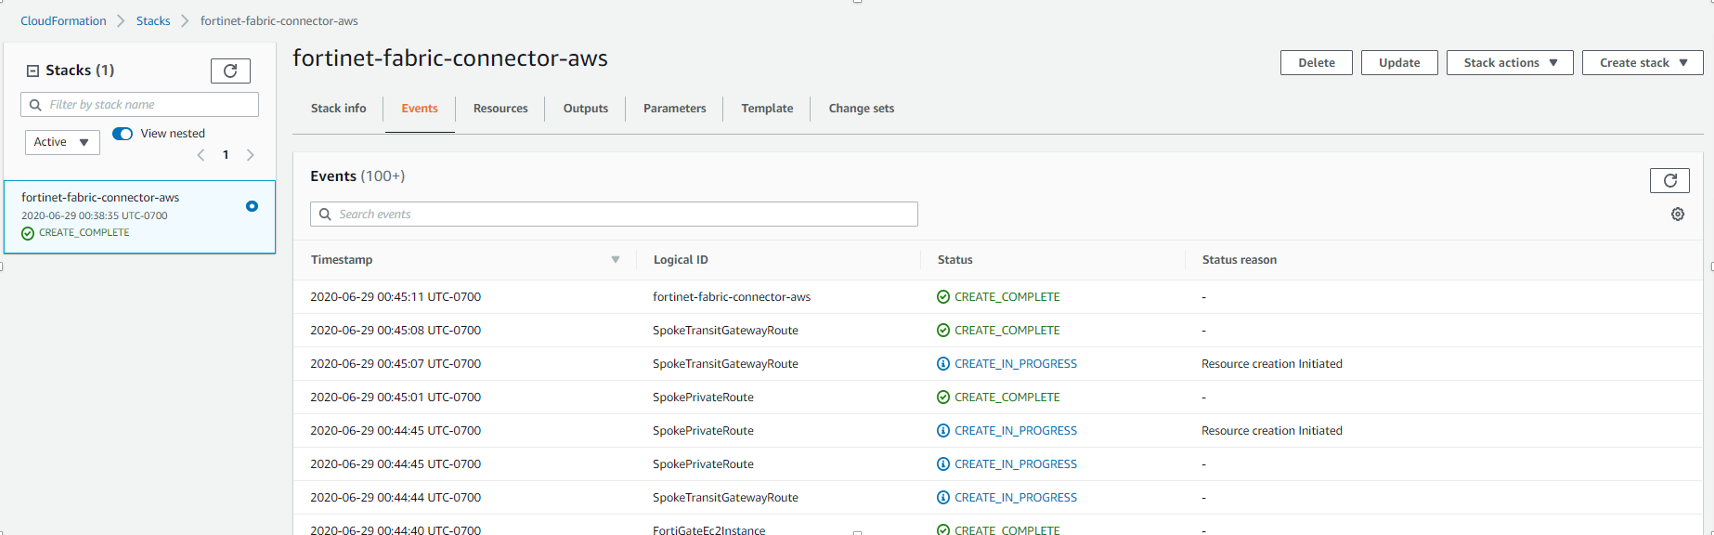Go to next stacks page arrow
Viewport: 1714px width, 535px height.
[250, 155]
